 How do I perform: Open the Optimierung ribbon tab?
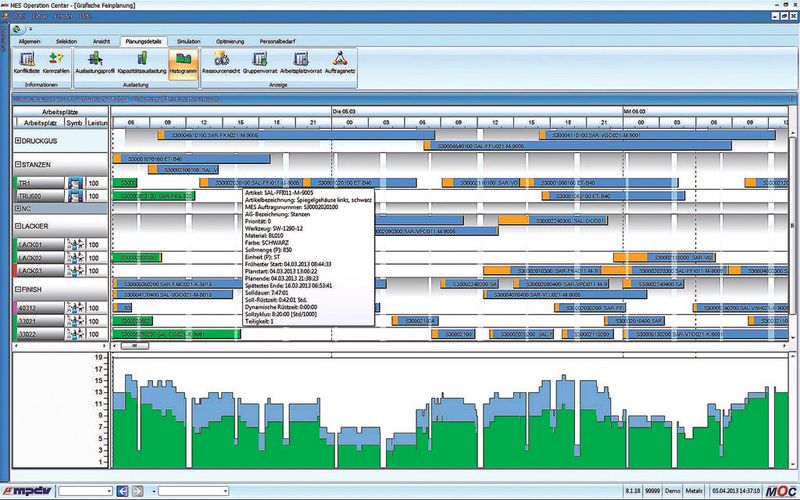230,41
